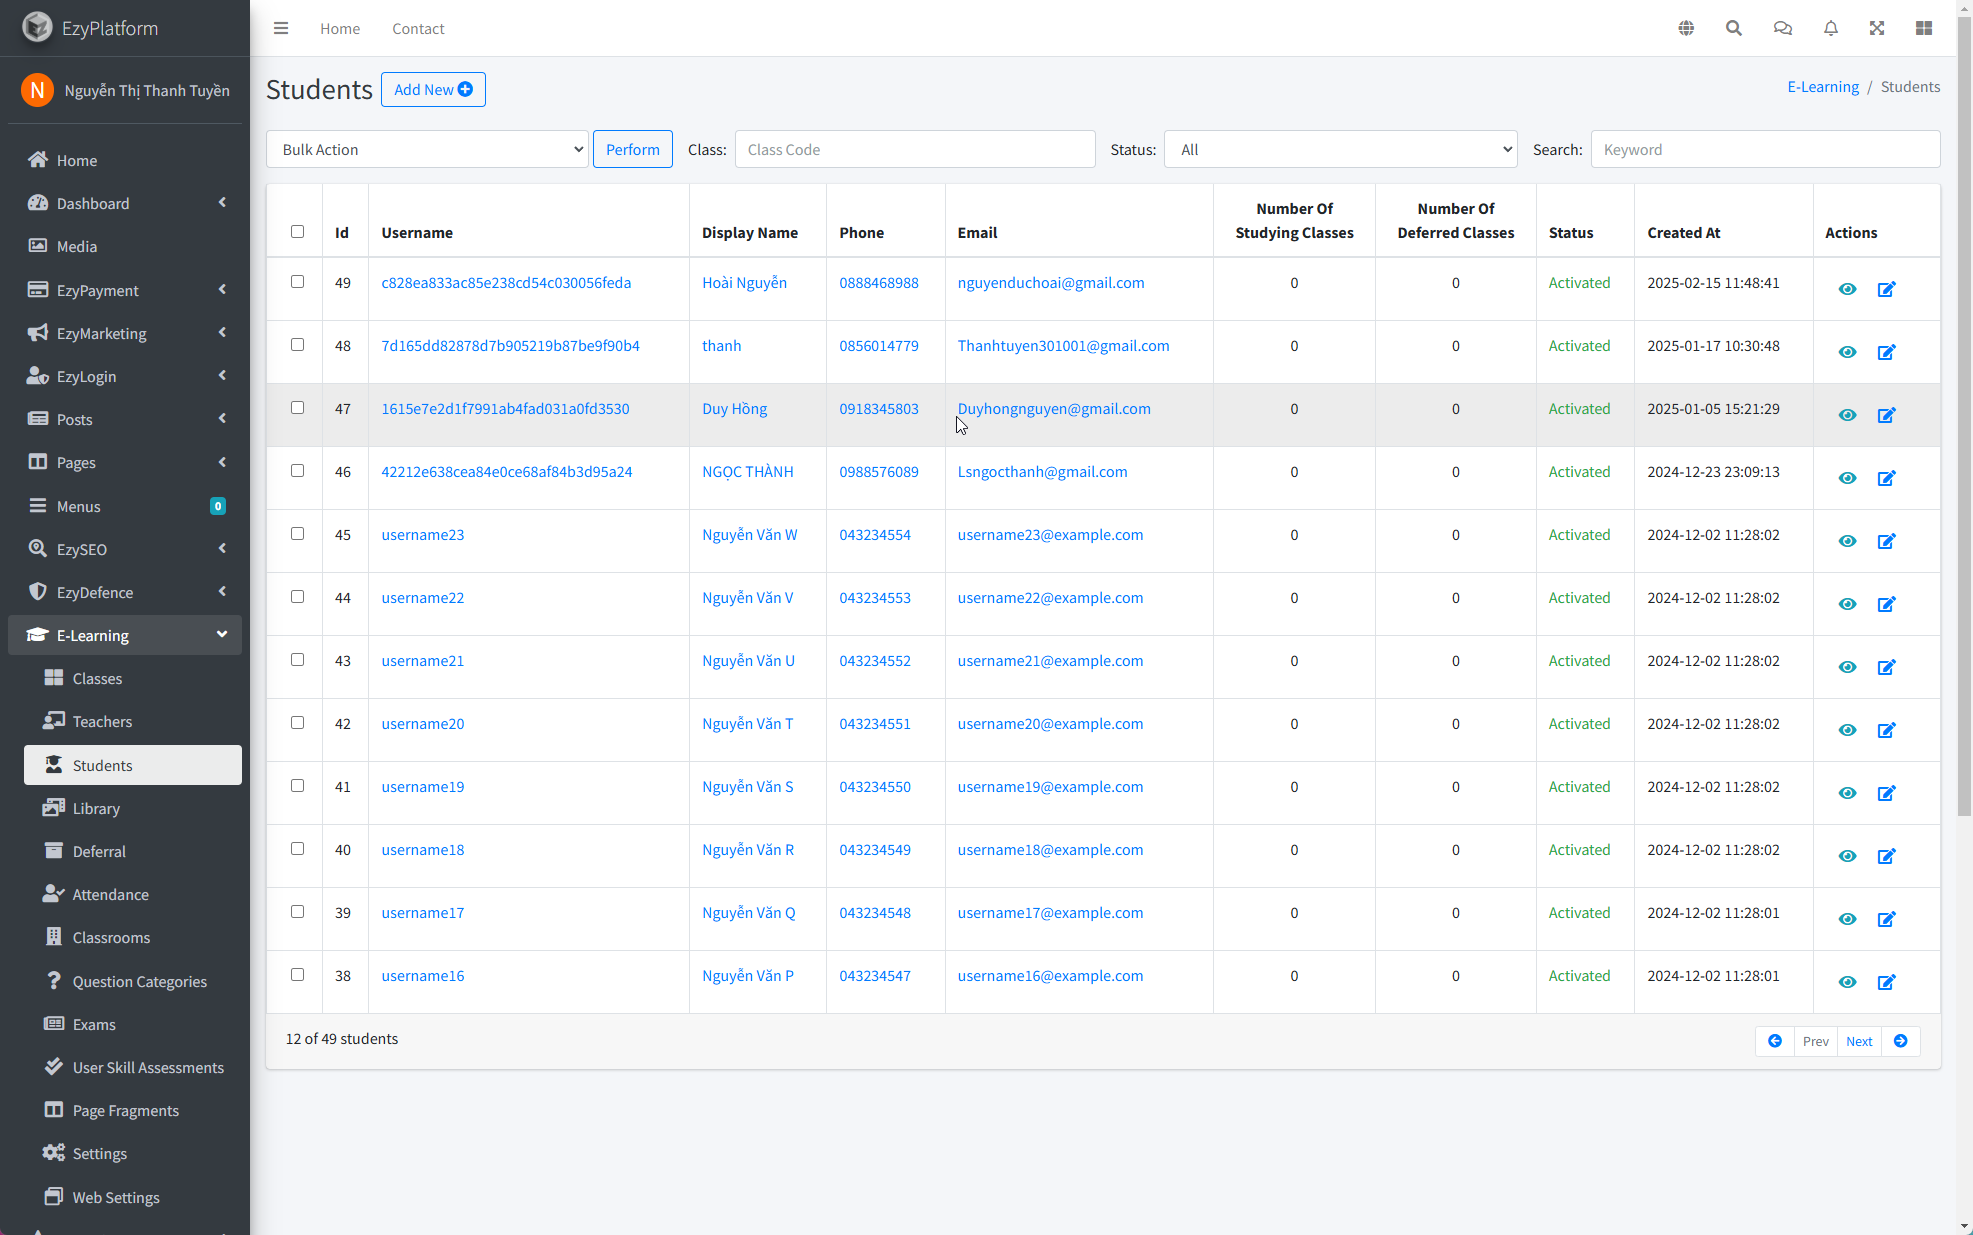Edit username16 row with pencil icon
The height and width of the screenshot is (1235, 1973).
point(1886,982)
